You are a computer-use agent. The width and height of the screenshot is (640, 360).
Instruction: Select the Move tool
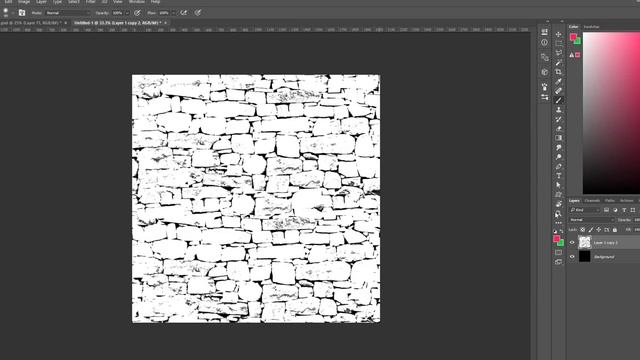point(558,34)
